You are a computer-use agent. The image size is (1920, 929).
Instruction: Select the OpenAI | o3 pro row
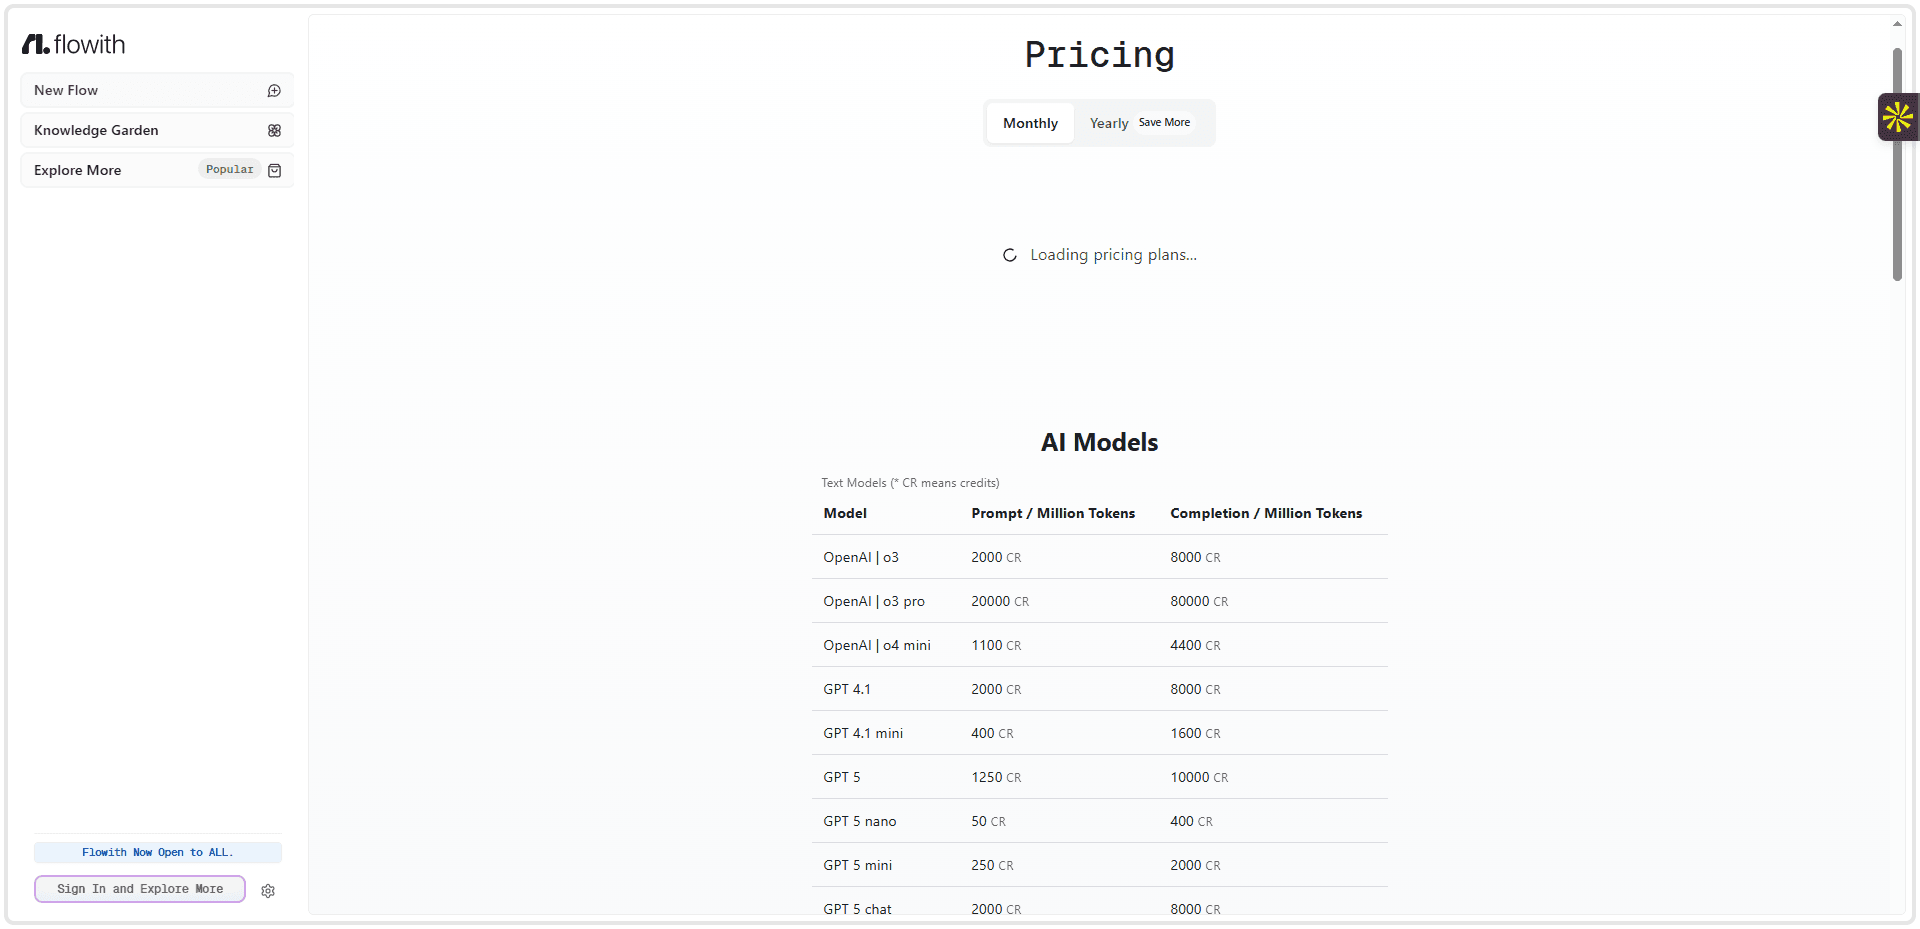[1099, 601]
